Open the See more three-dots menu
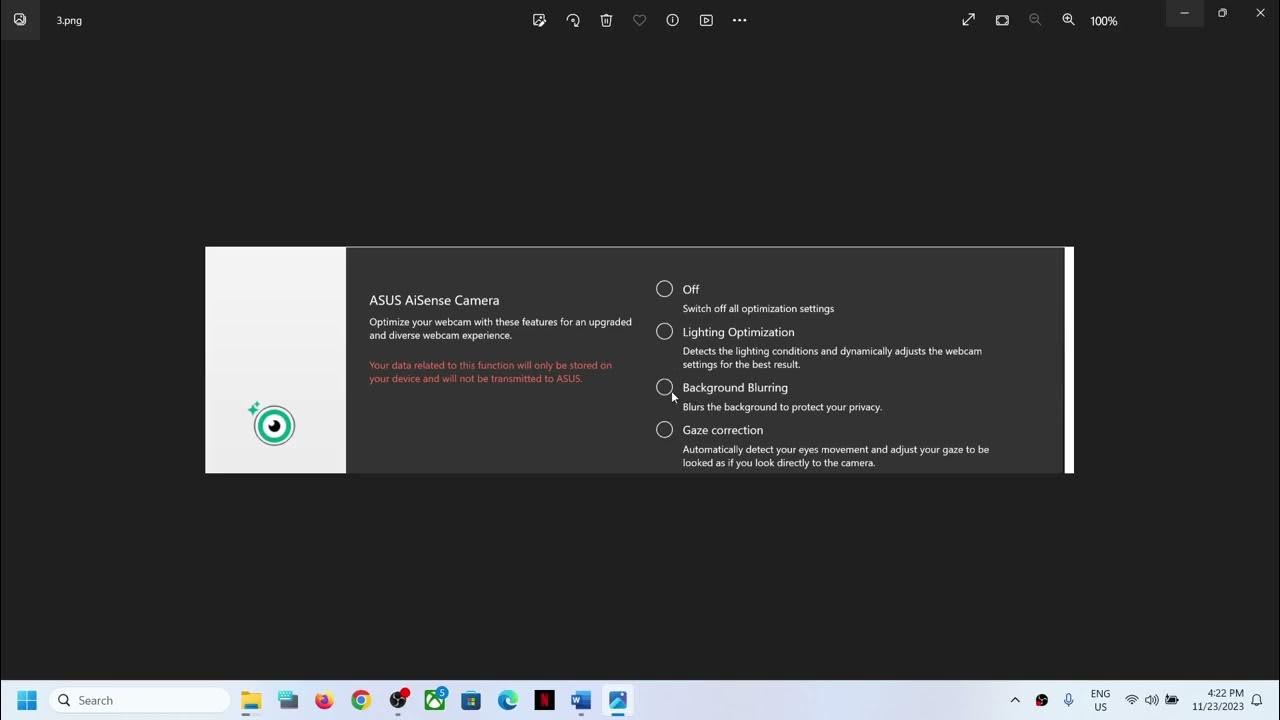1280x720 pixels. click(x=740, y=20)
